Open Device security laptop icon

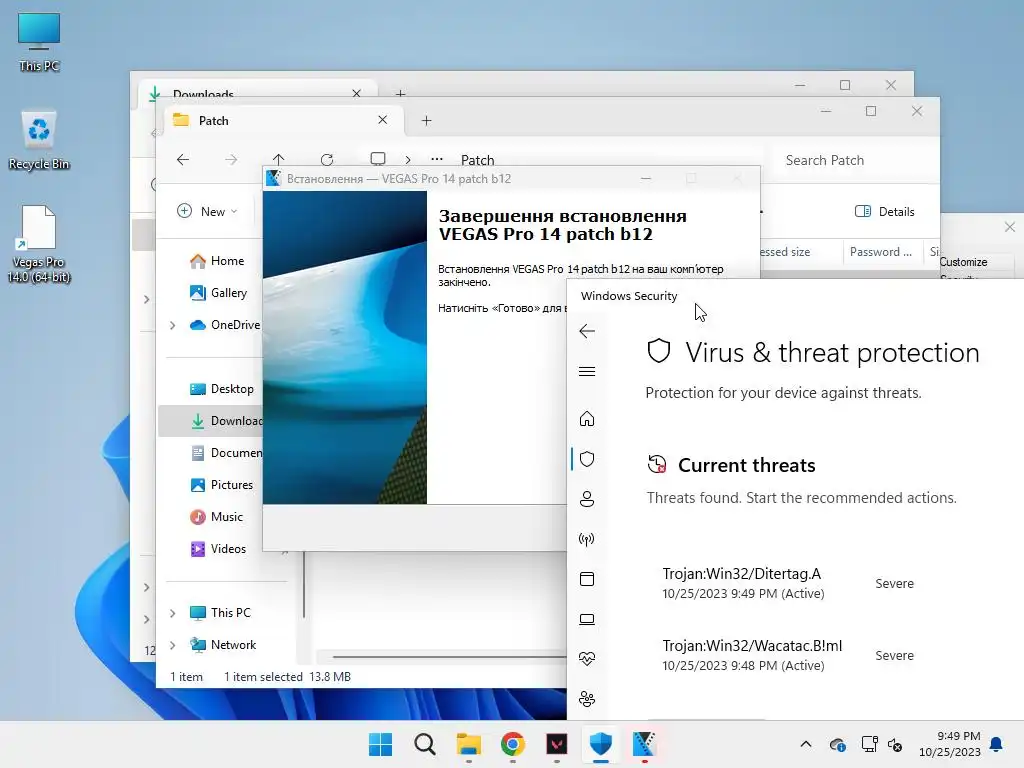tap(586, 618)
